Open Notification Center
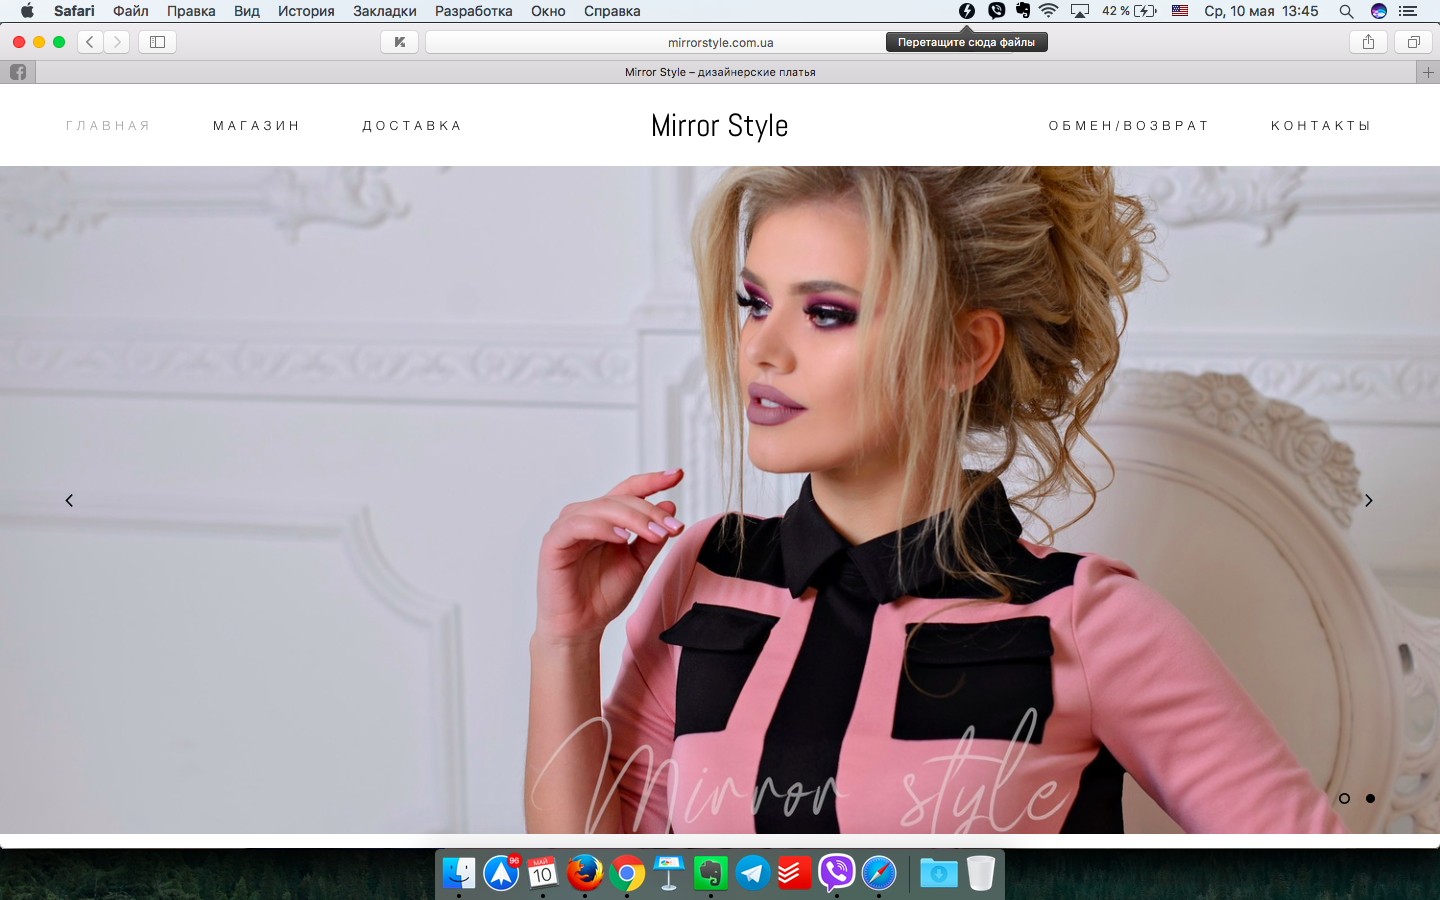Screen dimensions: 1440x900 (1409, 11)
